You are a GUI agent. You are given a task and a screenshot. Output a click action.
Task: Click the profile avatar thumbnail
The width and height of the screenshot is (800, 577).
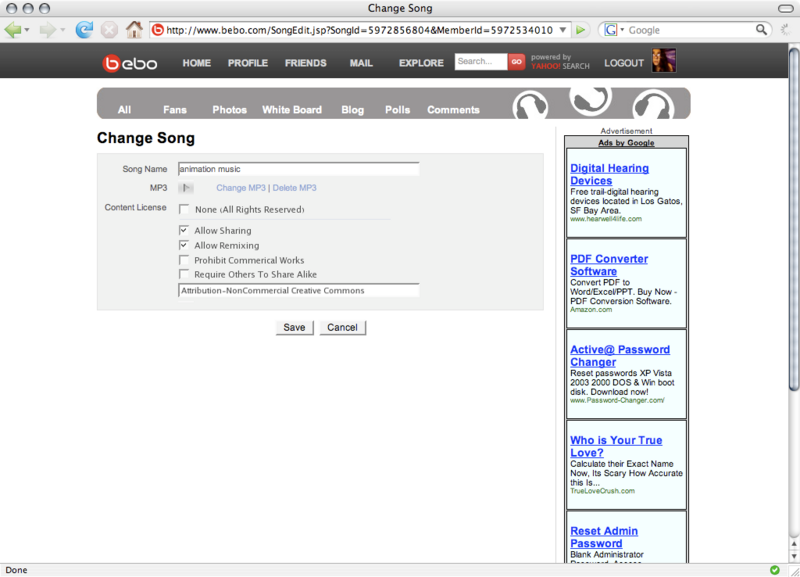664,61
